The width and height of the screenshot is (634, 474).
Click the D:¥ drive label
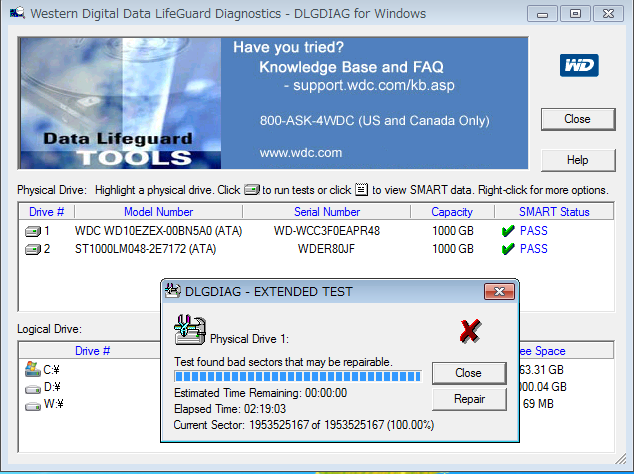click(x=52, y=387)
